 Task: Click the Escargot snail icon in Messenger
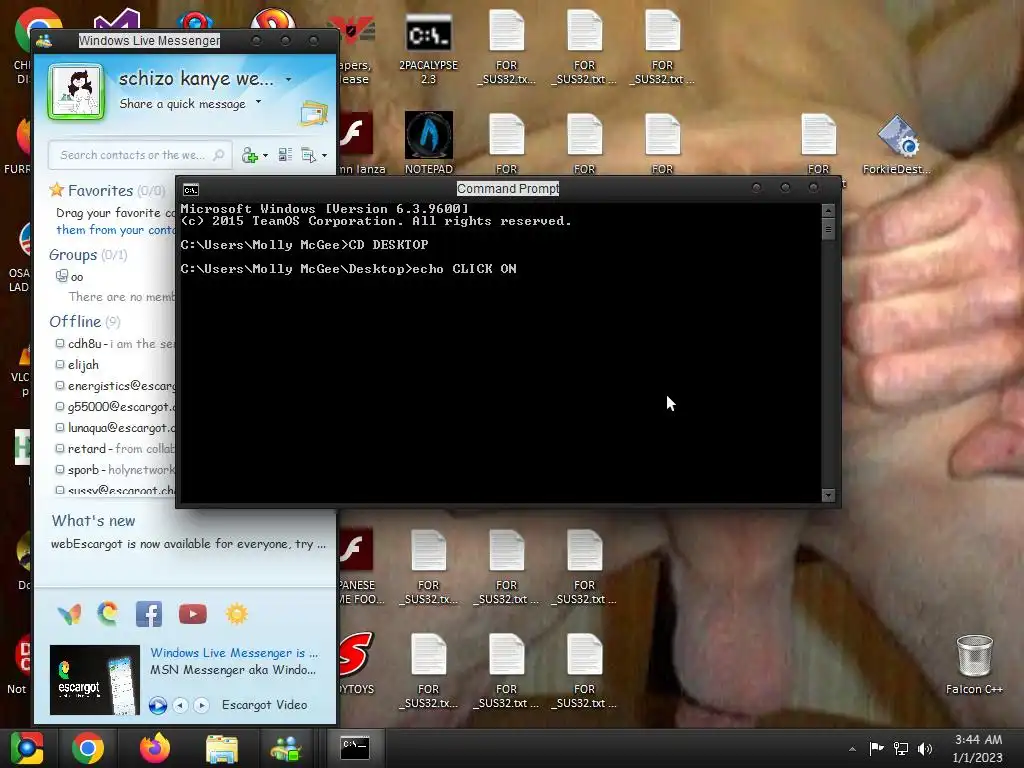pos(108,613)
